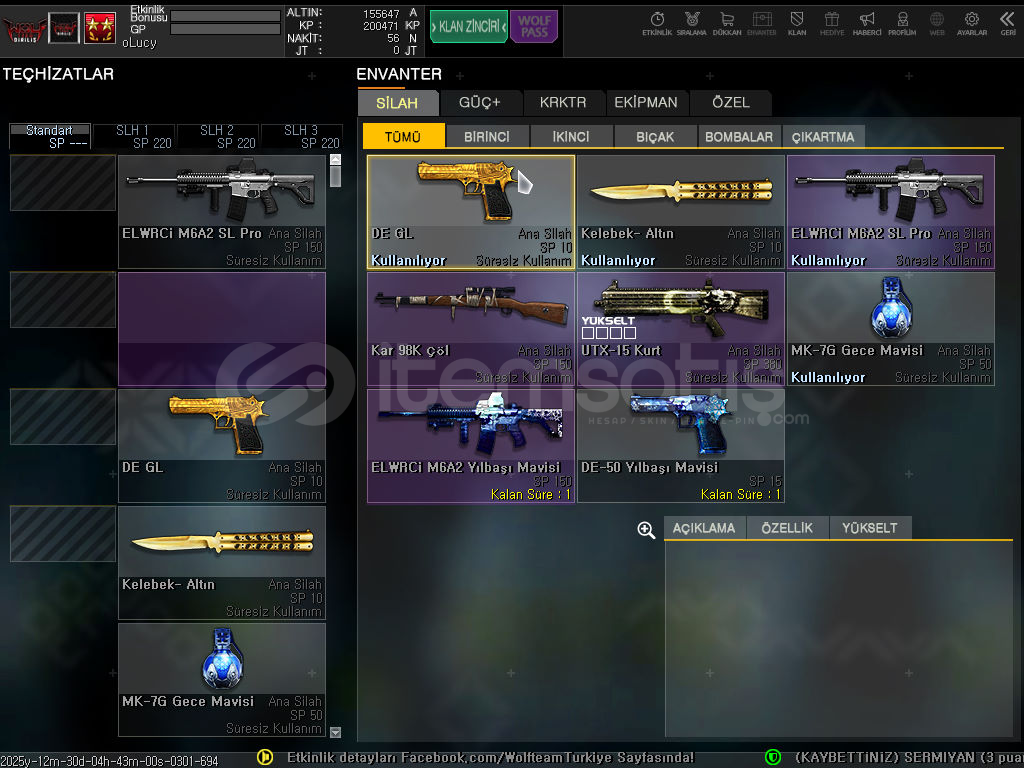
Task: Open the Haberci megaphone icon
Action: tap(867, 24)
